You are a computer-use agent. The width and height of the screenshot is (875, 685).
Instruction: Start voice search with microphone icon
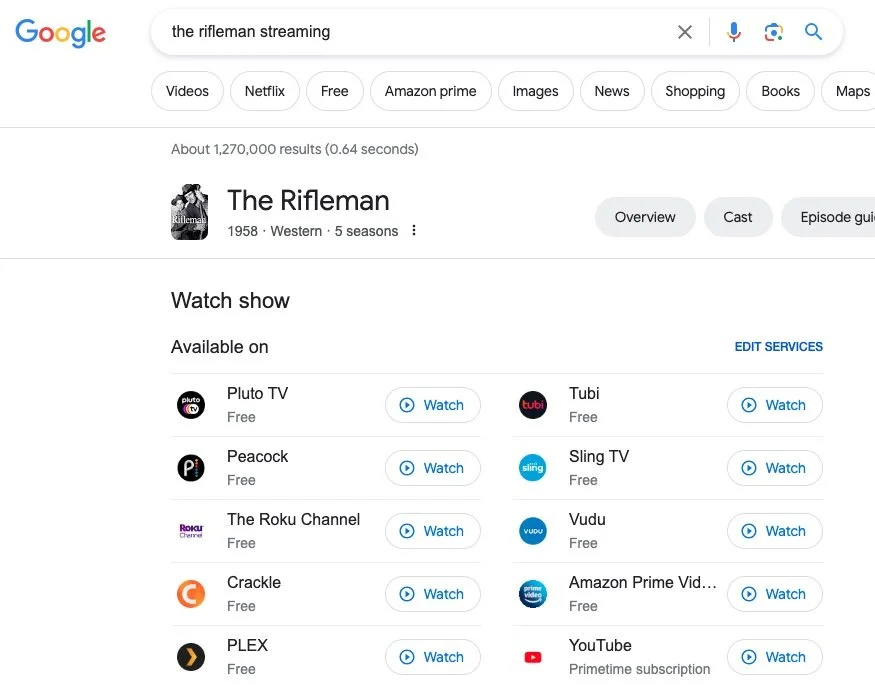734,32
